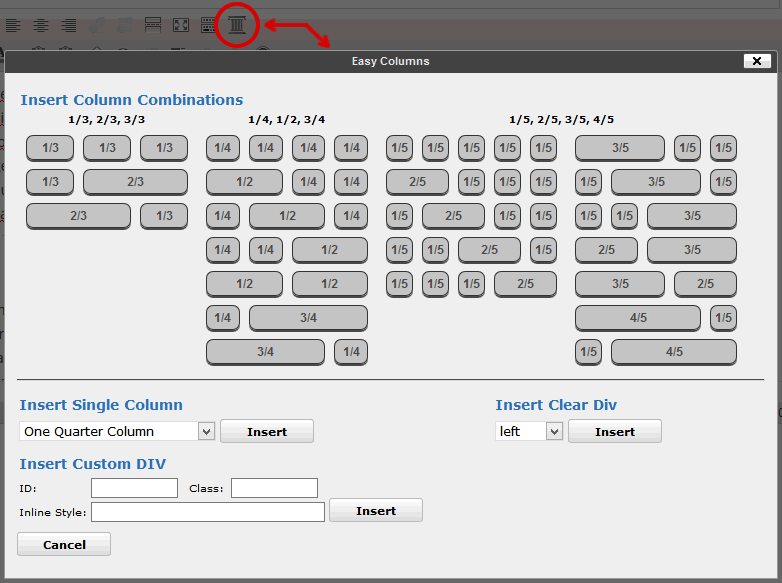782x583 pixels.
Task: Click the Insert More Tag toolbar icon
Action: (153, 25)
